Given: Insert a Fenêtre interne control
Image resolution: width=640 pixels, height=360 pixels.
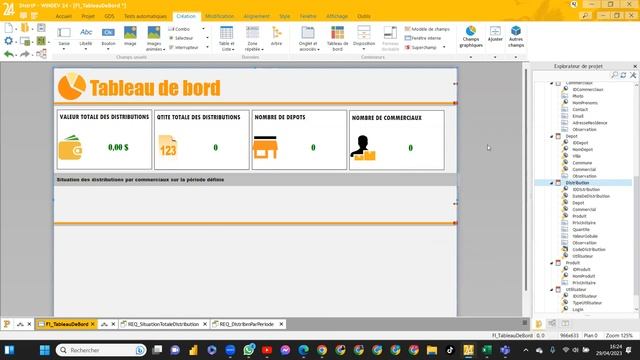Looking at the screenshot, I should (423, 38).
